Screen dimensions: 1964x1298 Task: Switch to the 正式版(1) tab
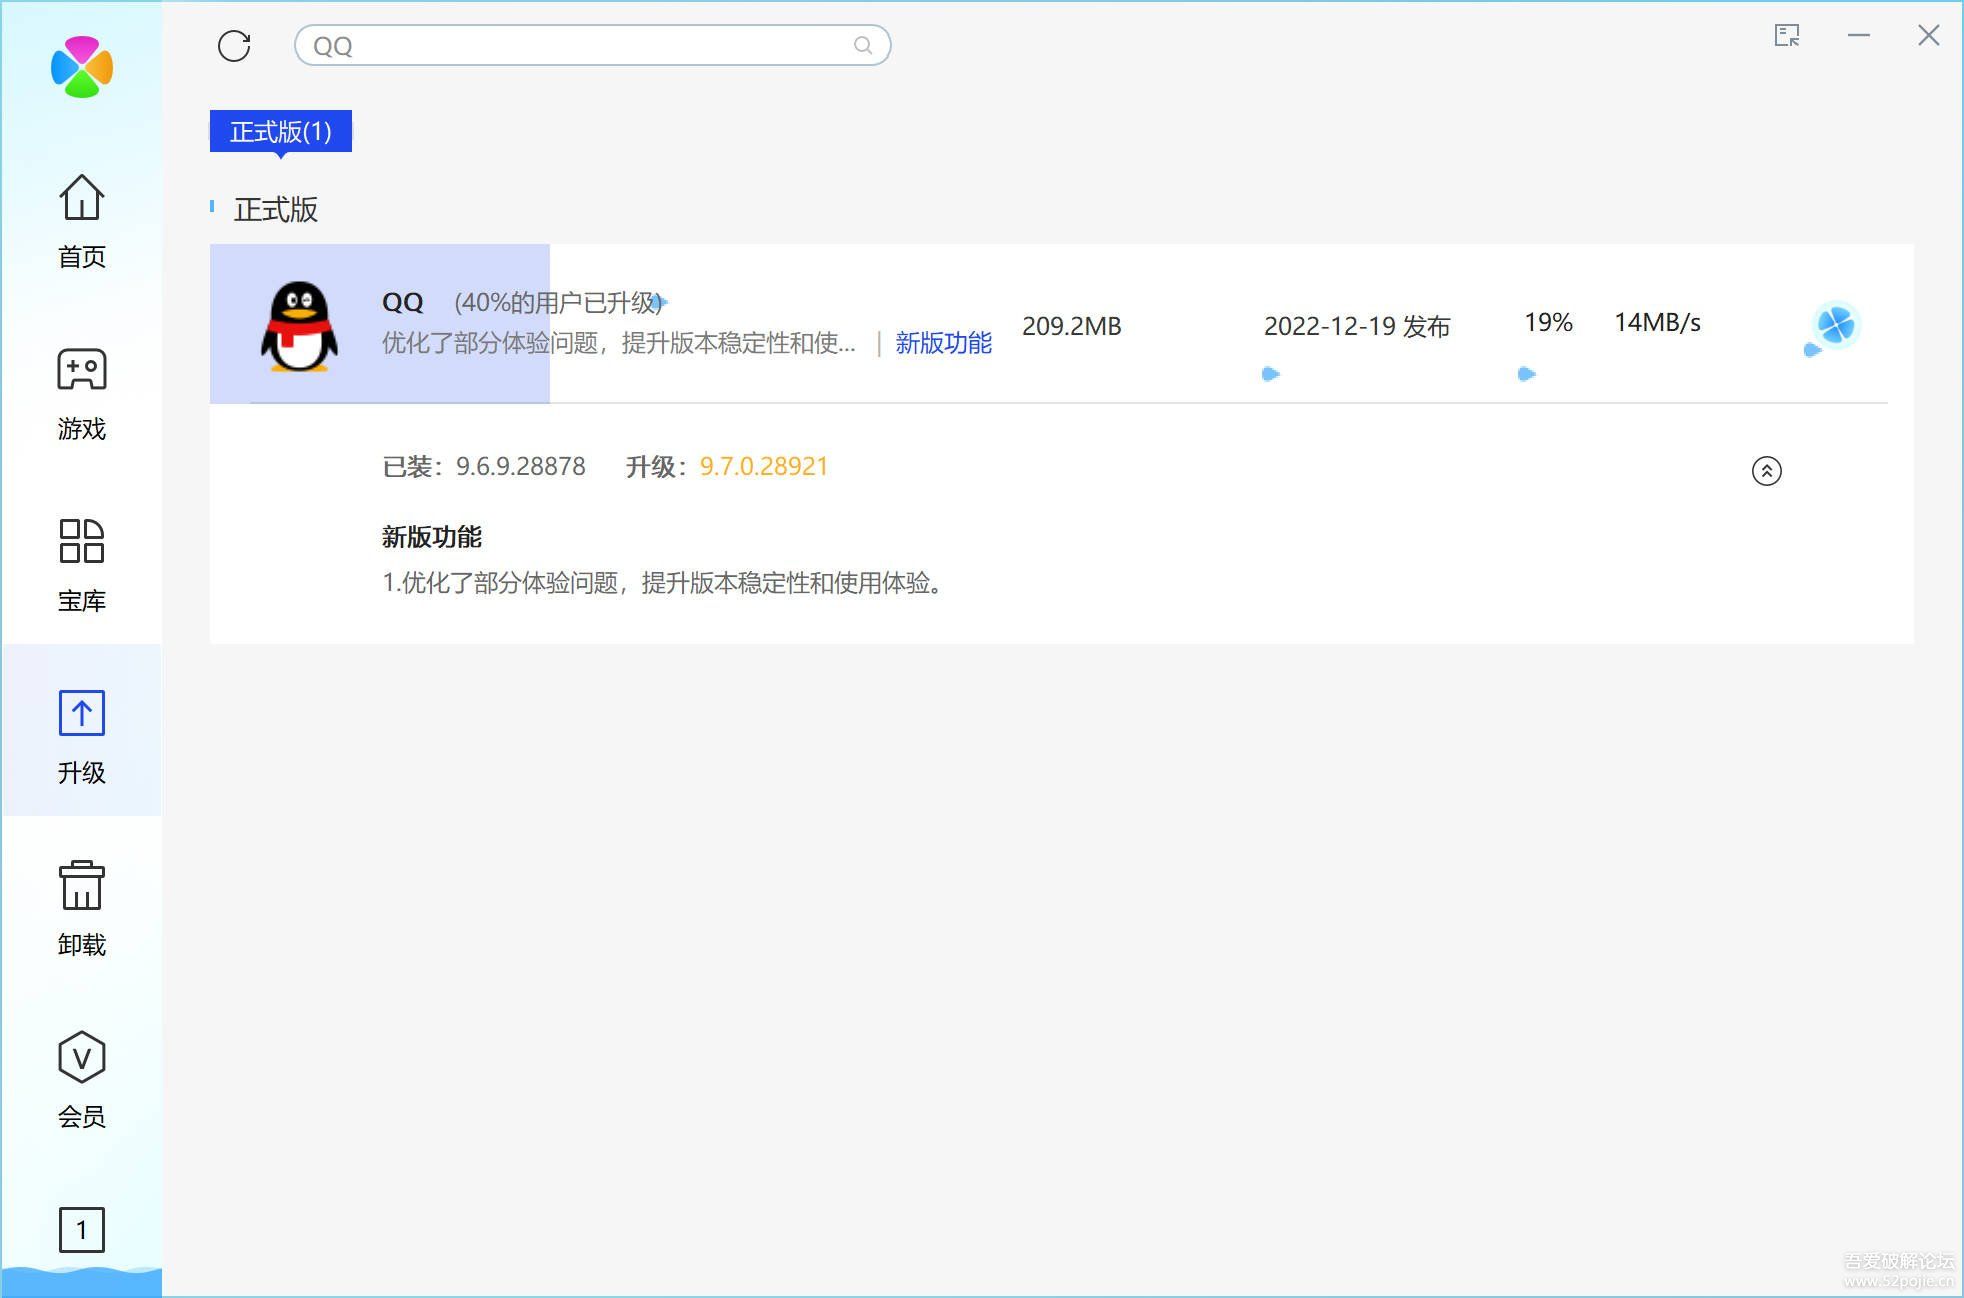point(281,132)
